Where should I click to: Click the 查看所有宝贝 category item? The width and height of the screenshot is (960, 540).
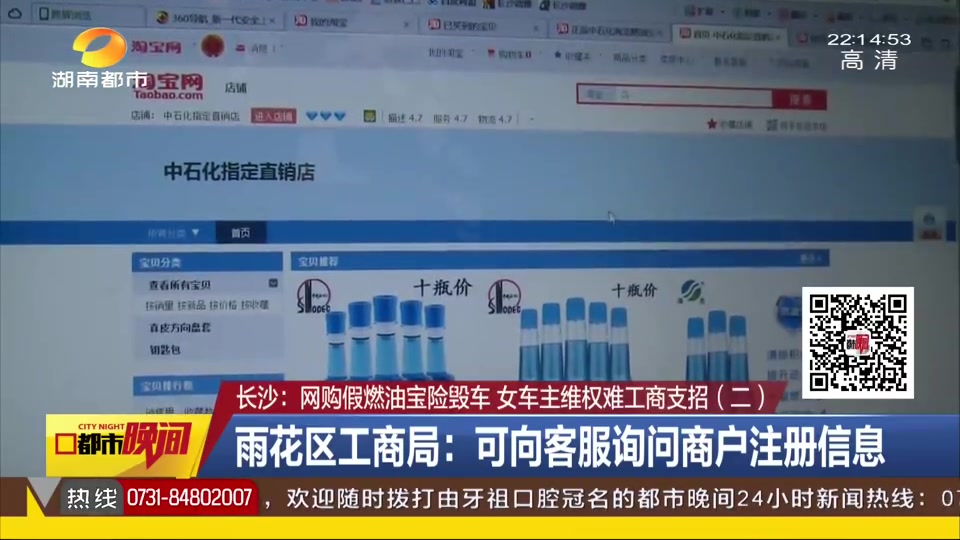click(179, 285)
